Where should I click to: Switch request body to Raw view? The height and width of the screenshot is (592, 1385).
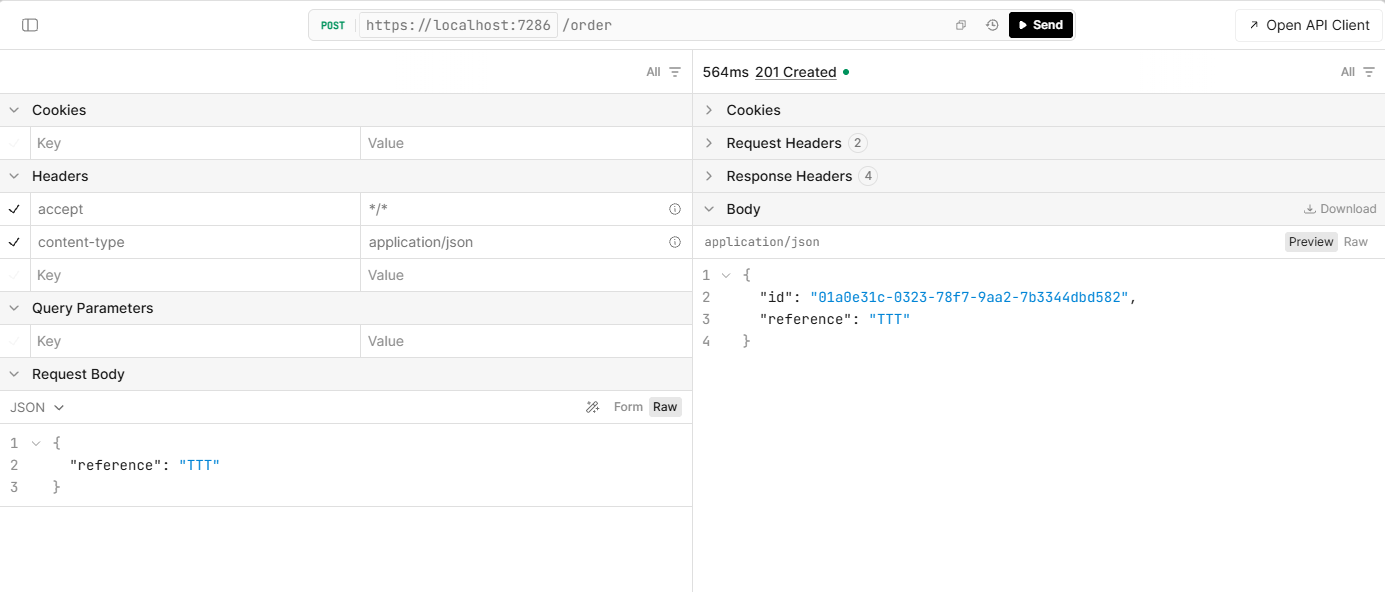(665, 407)
